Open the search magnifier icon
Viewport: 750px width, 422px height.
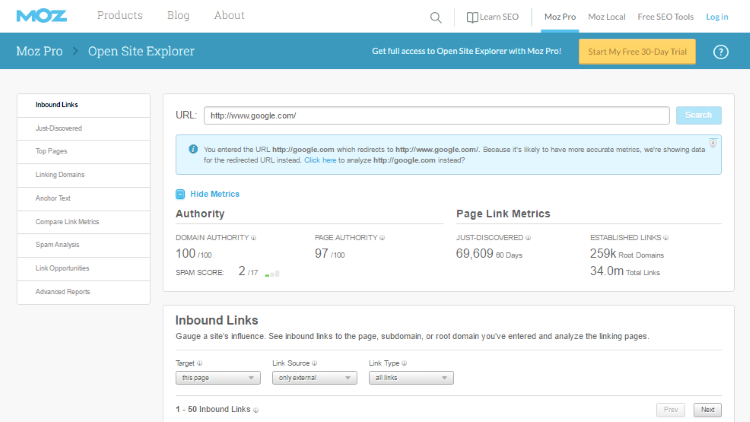click(x=435, y=18)
